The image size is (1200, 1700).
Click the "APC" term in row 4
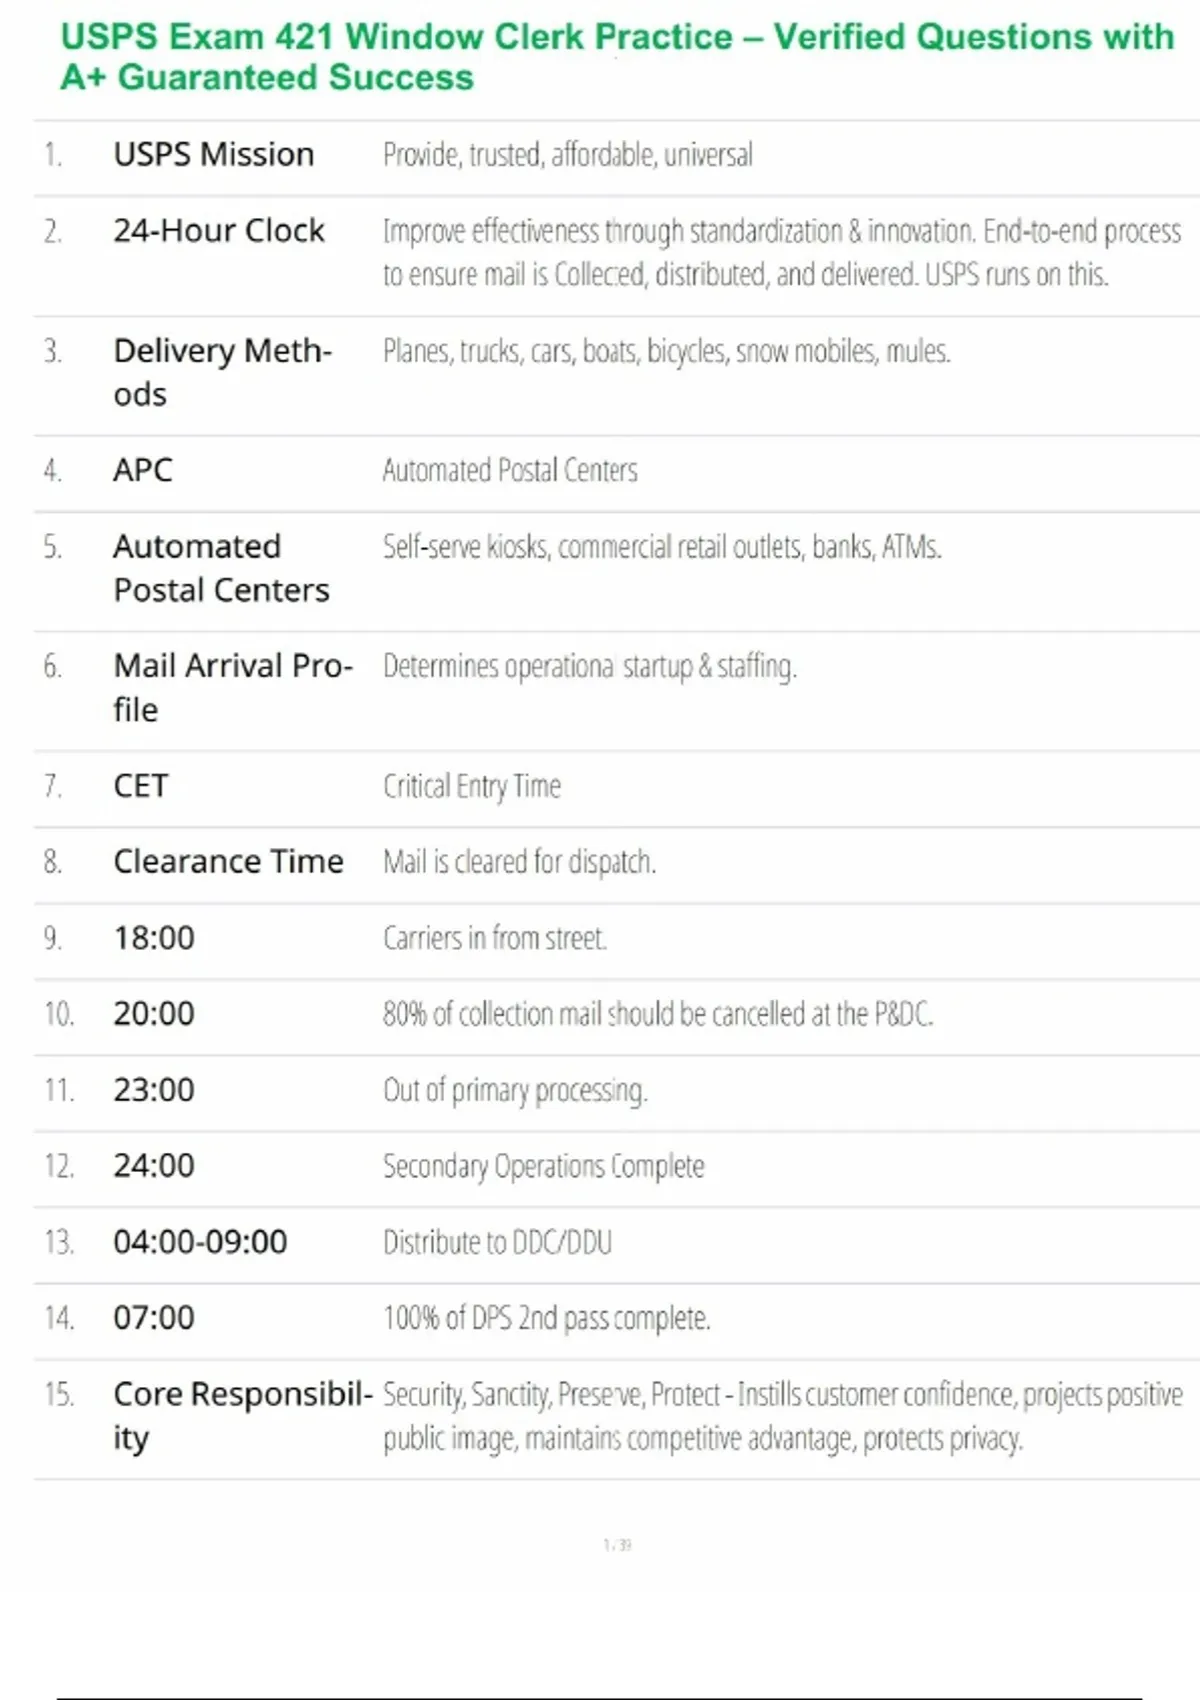tap(143, 470)
